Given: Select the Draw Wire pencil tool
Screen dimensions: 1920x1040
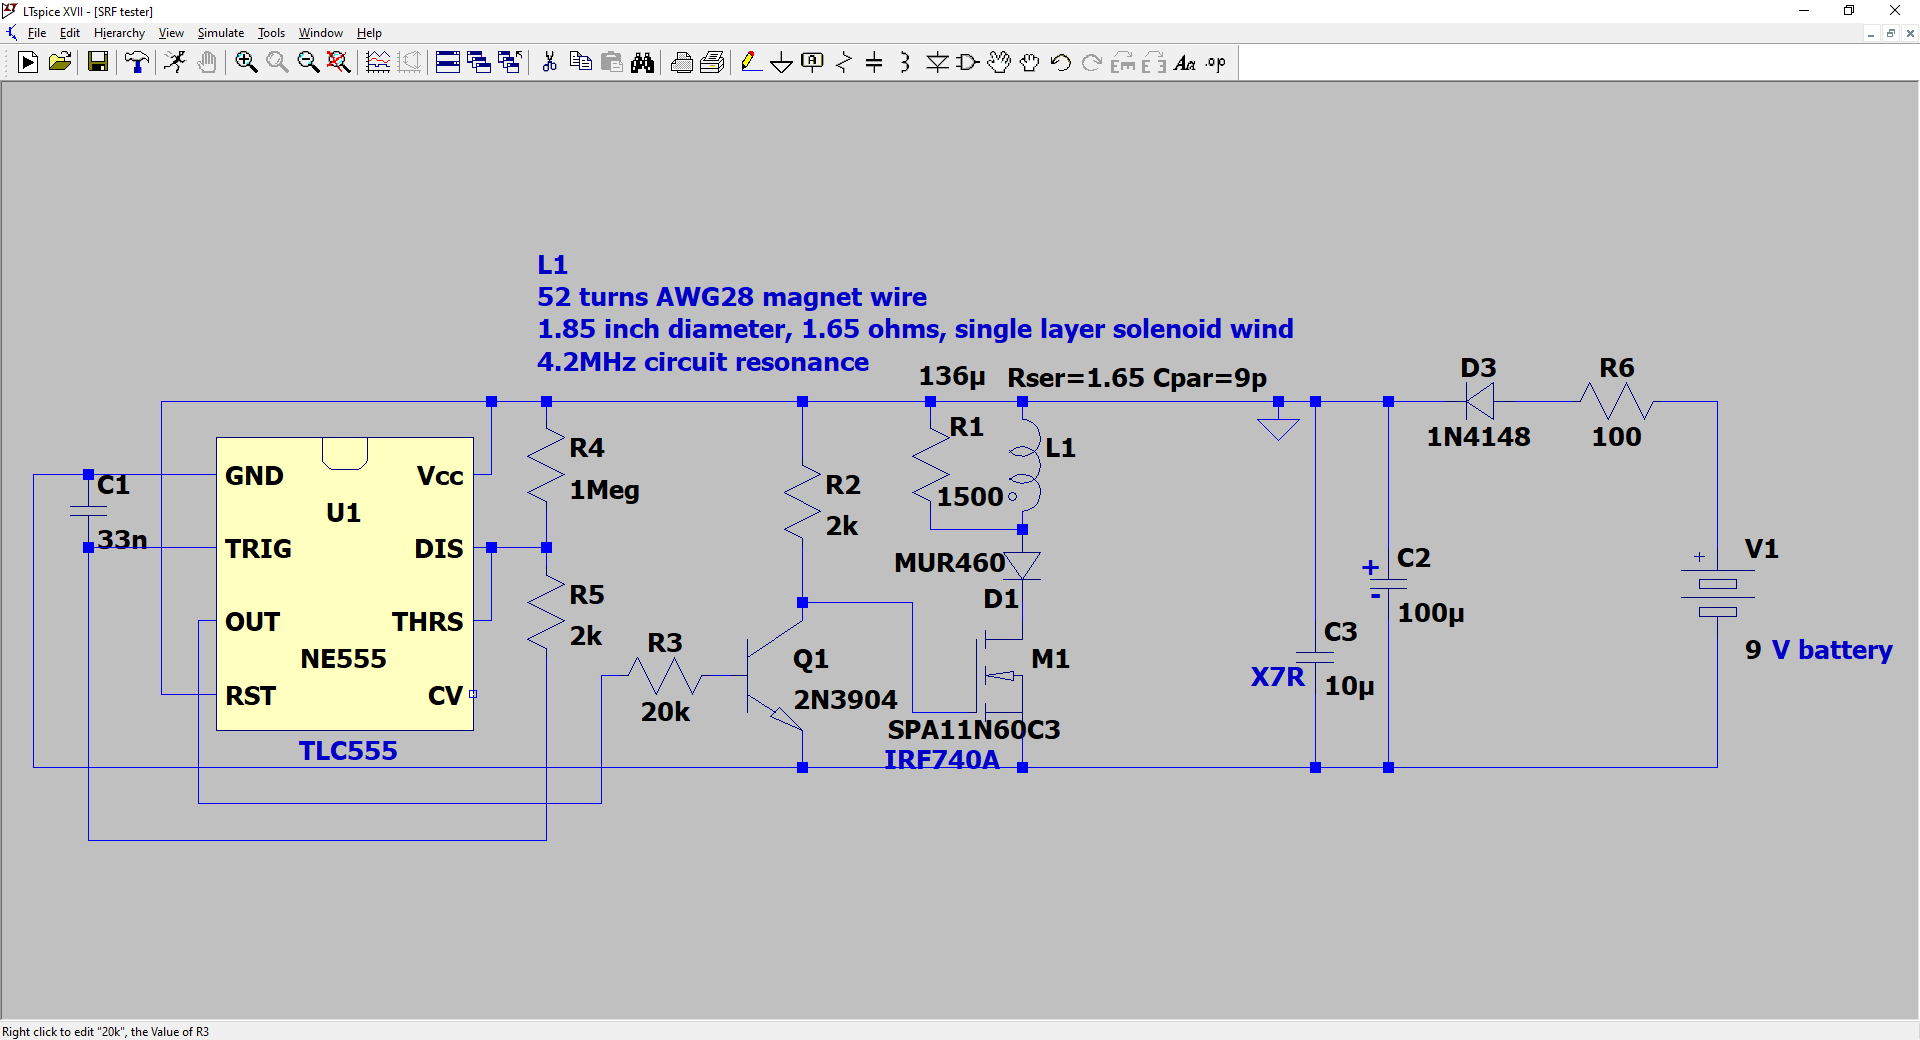Looking at the screenshot, I should [x=750, y=63].
